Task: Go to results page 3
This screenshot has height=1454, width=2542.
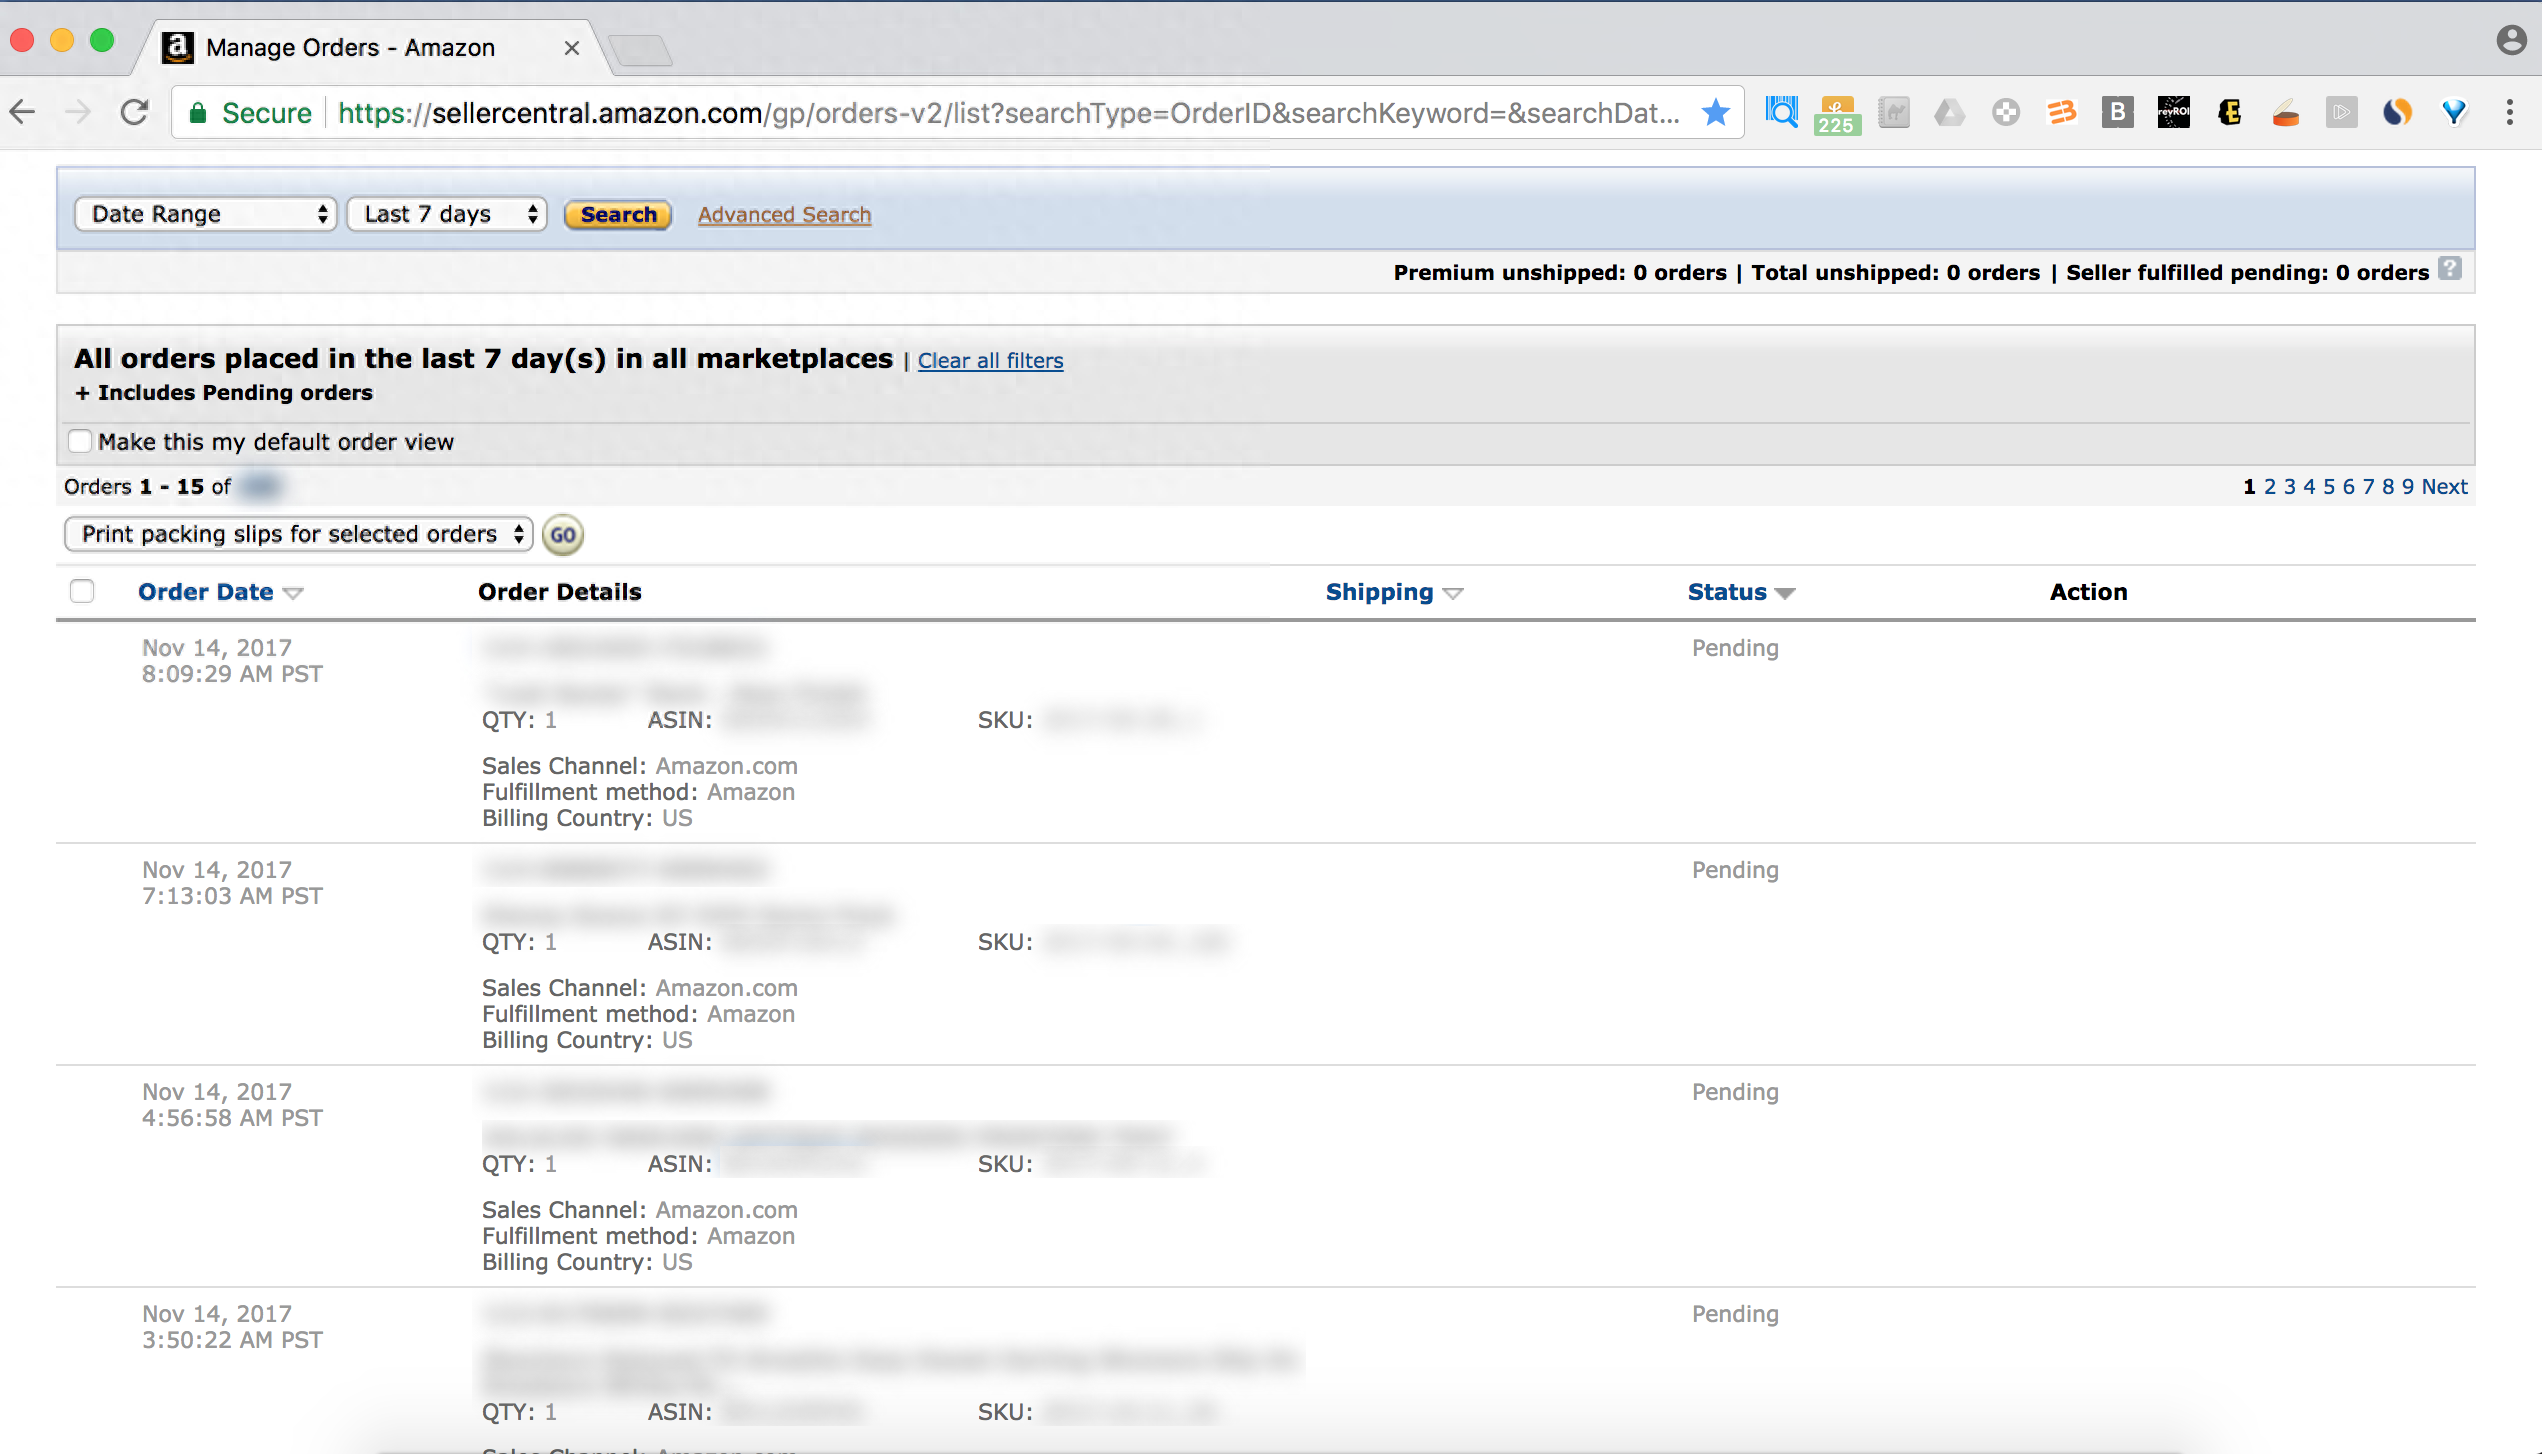Action: [x=2290, y=486]
